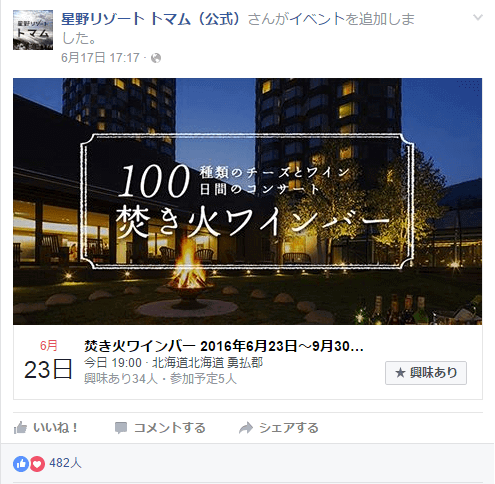Open 星野リゾート トマム（公式） page link
The height and width of the screenshot is (484, 495).
pyautogui.click(x=150, y=19)
